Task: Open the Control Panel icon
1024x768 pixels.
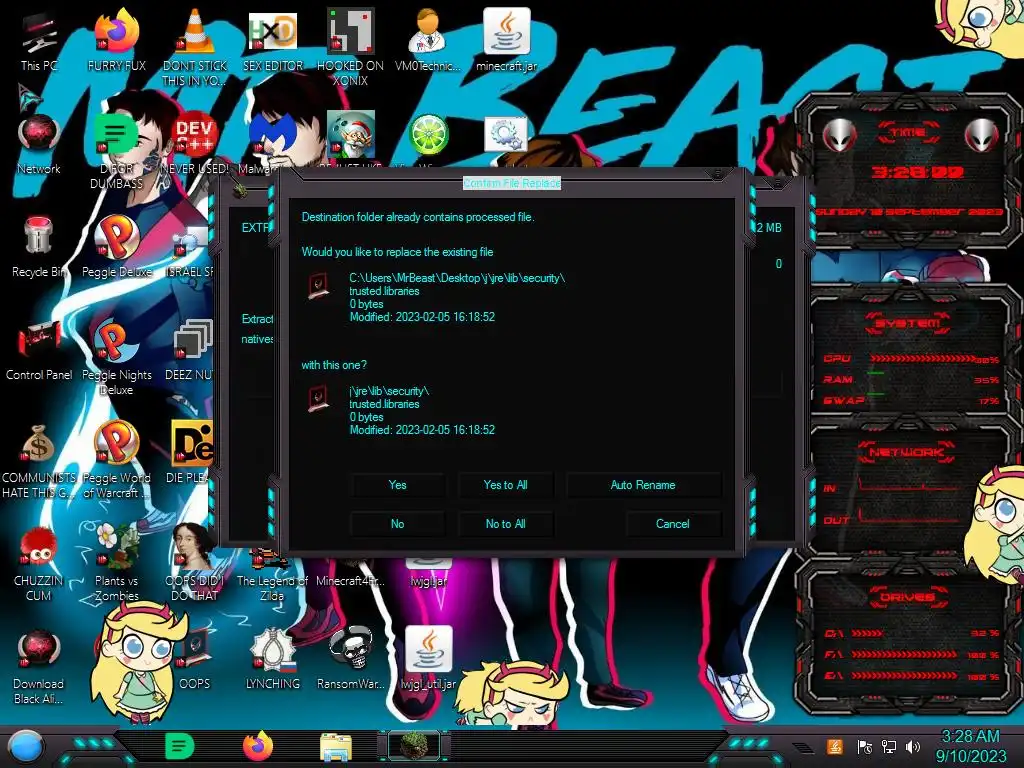Action: 39,350
